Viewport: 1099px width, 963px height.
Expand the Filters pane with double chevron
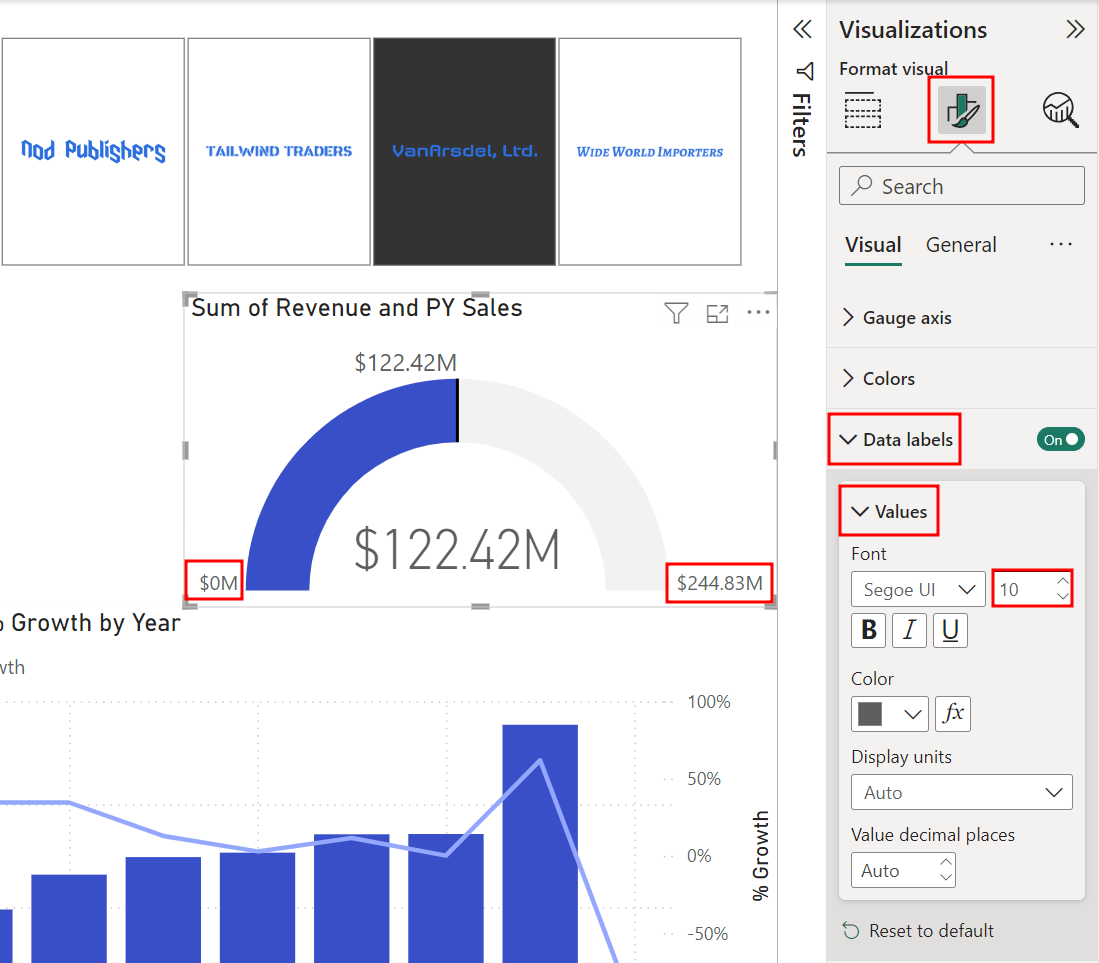[802, 29]
